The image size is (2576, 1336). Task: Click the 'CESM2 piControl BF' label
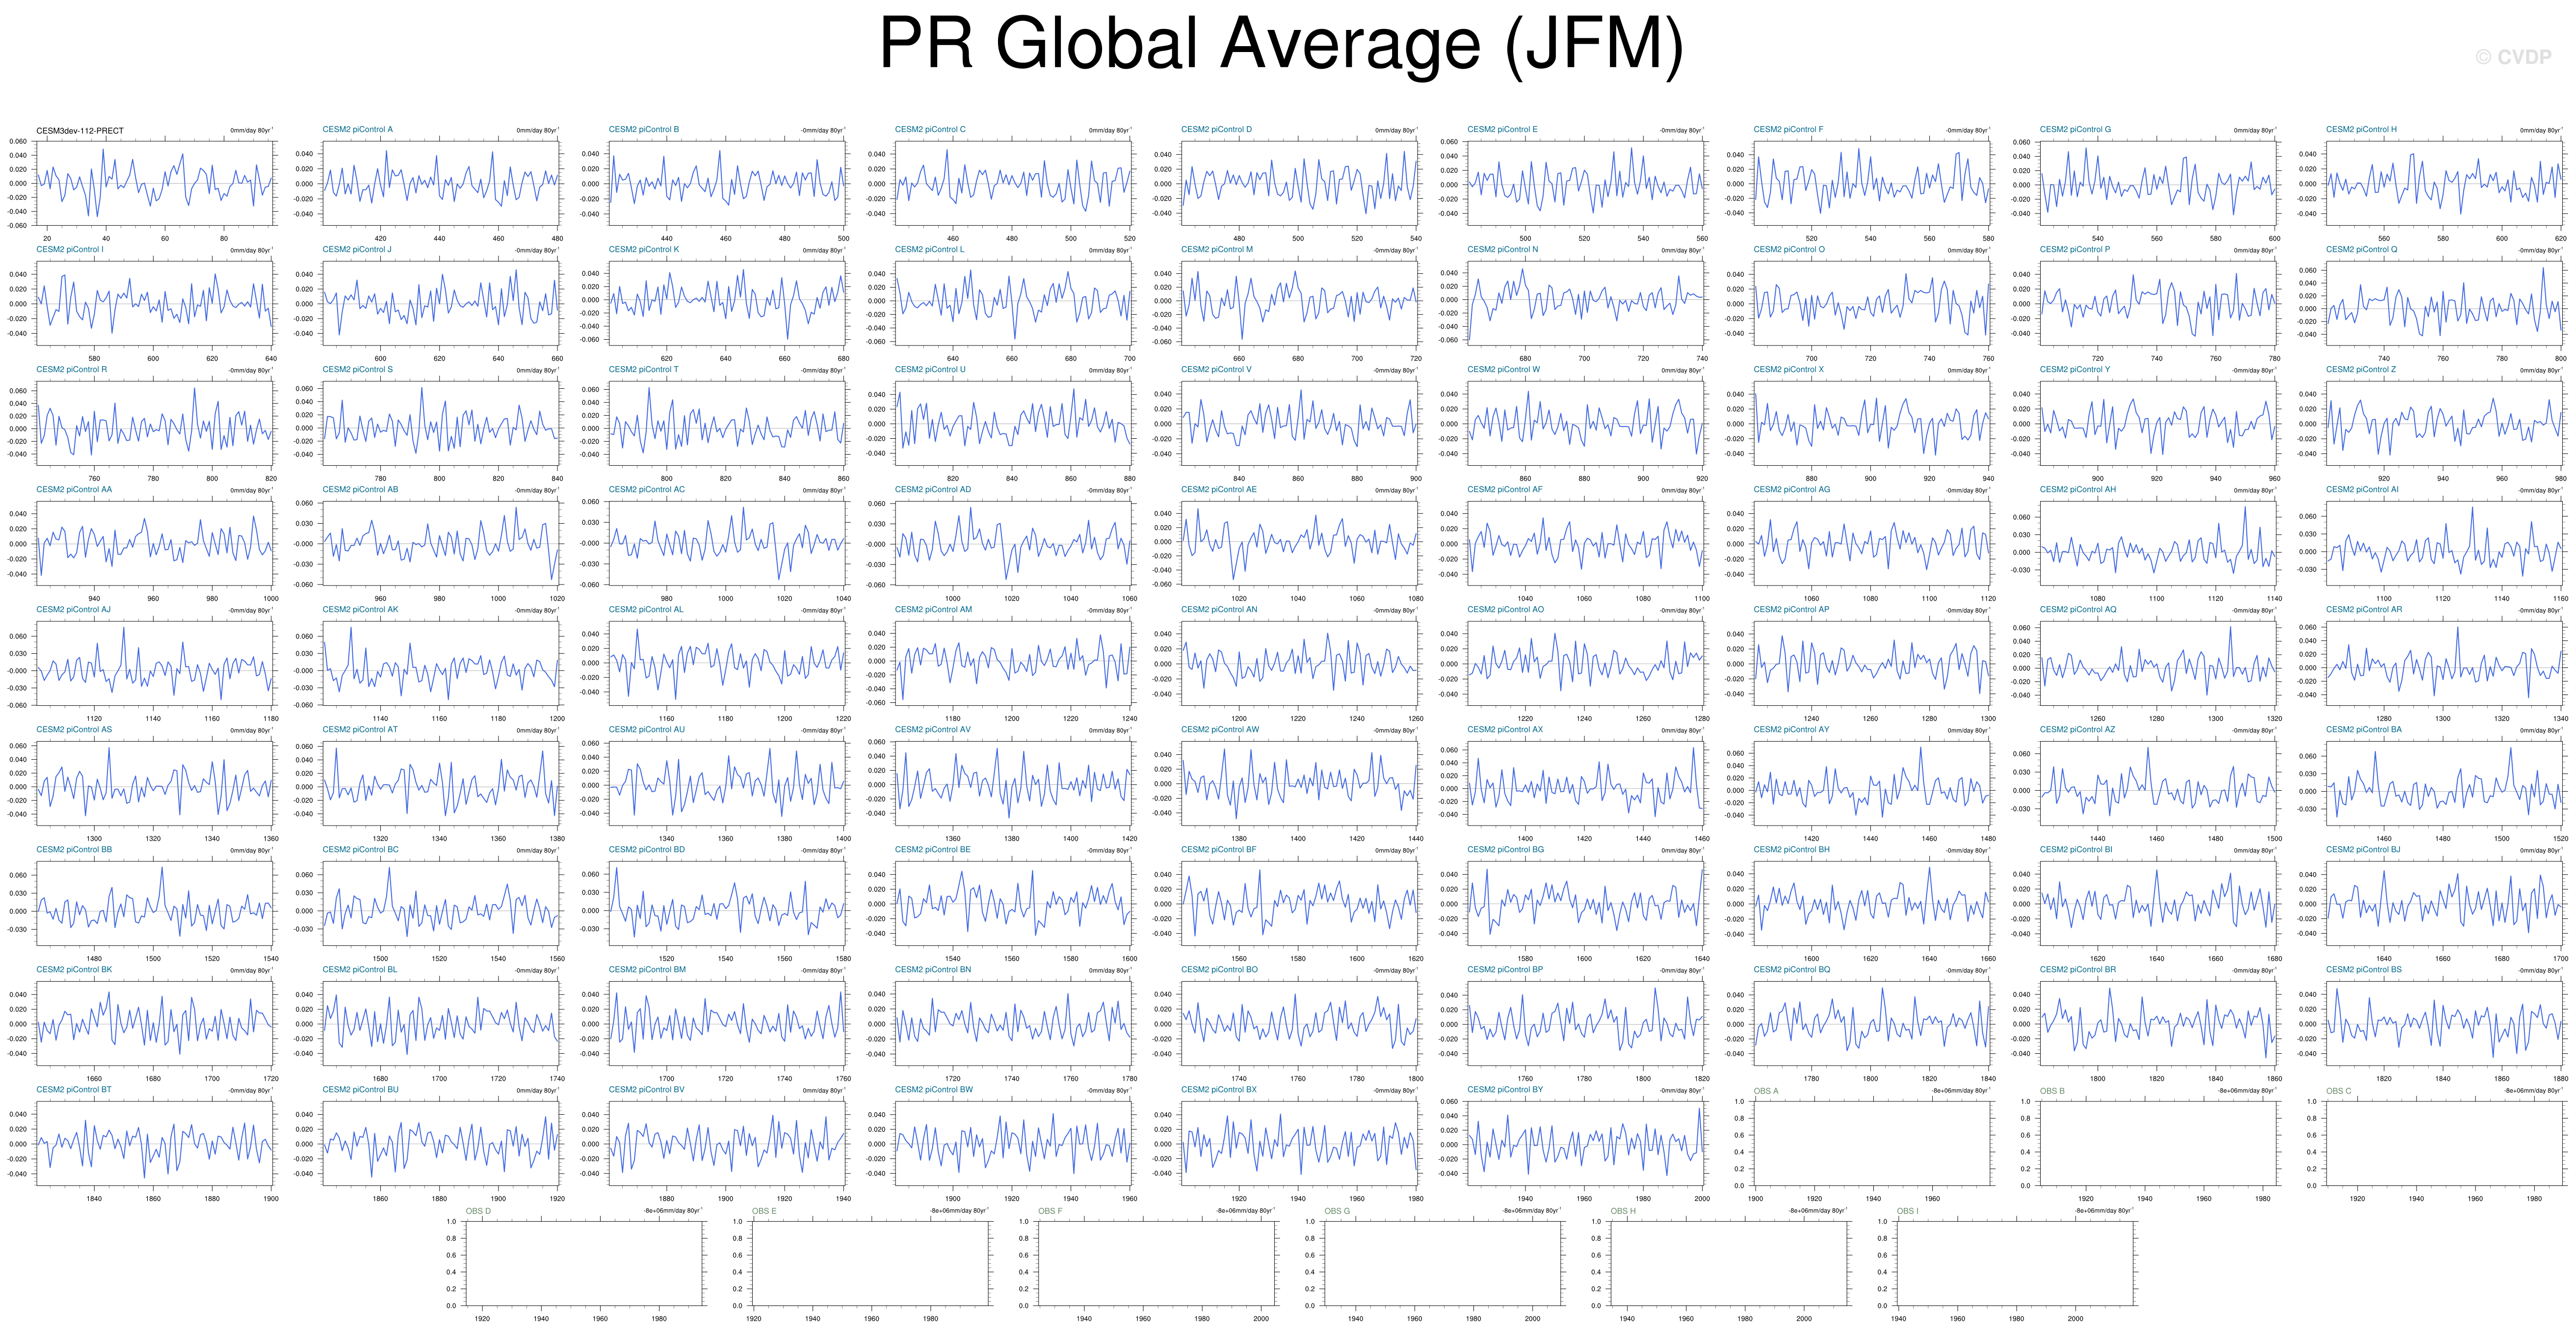(1219, 850)
